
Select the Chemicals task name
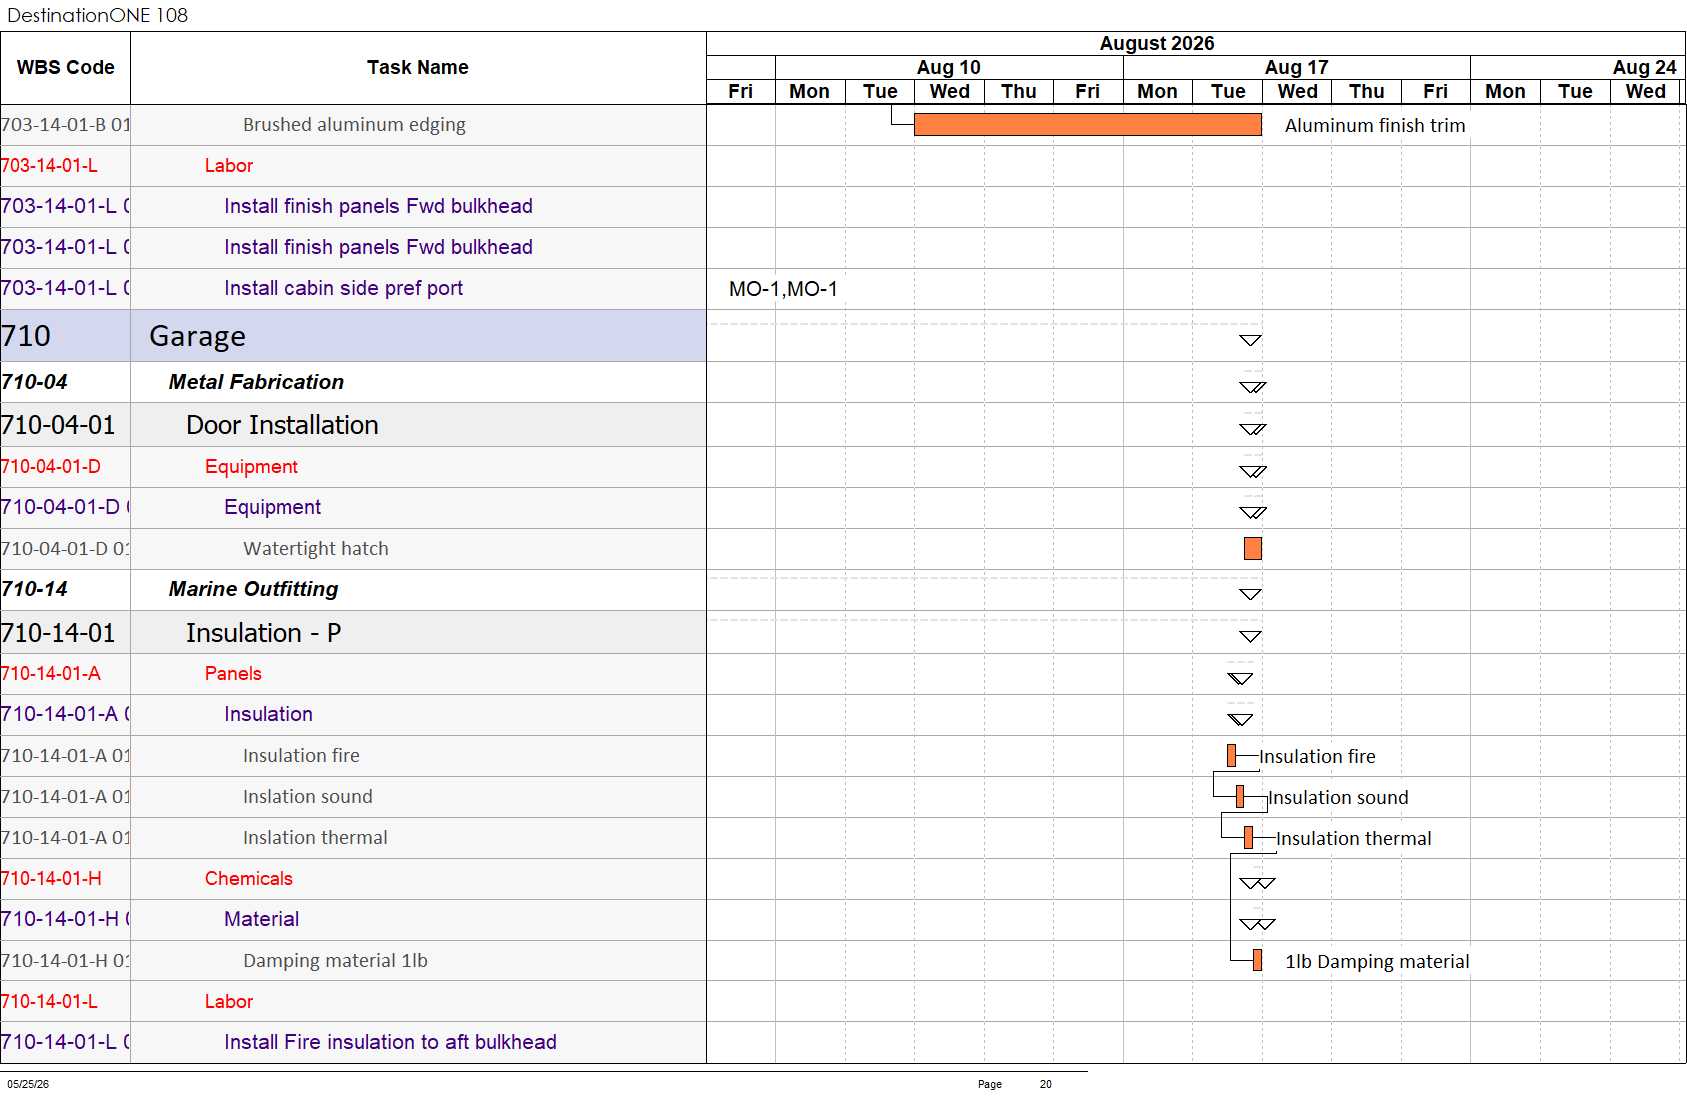pyautogui.click(x=249, y=879)
